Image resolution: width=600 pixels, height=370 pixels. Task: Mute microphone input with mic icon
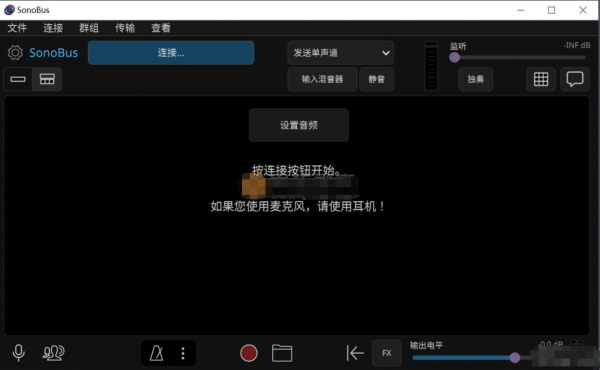(x=18, y=353)
